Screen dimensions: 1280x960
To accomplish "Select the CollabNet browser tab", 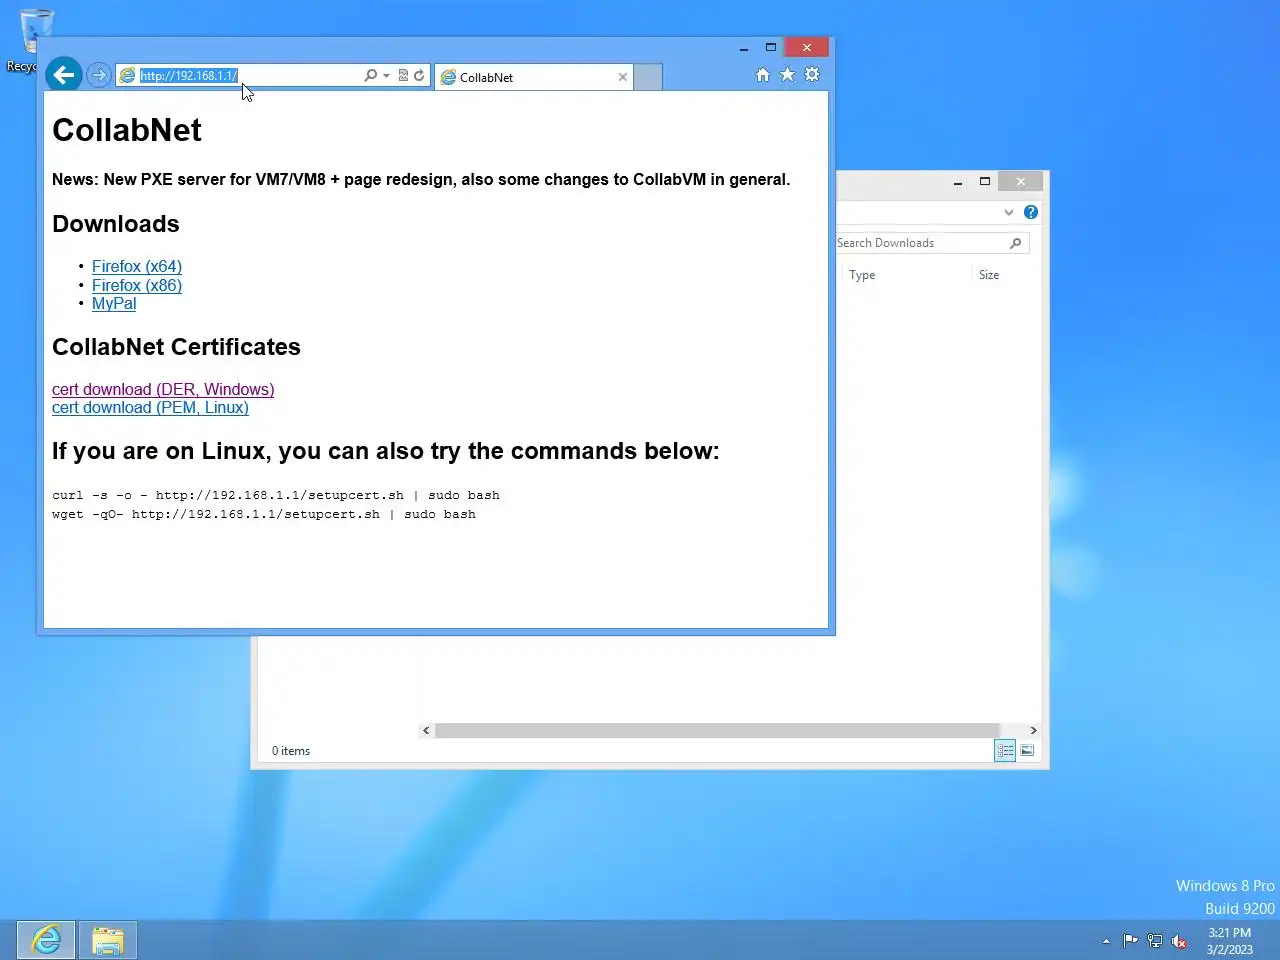I will click(534, 77).
